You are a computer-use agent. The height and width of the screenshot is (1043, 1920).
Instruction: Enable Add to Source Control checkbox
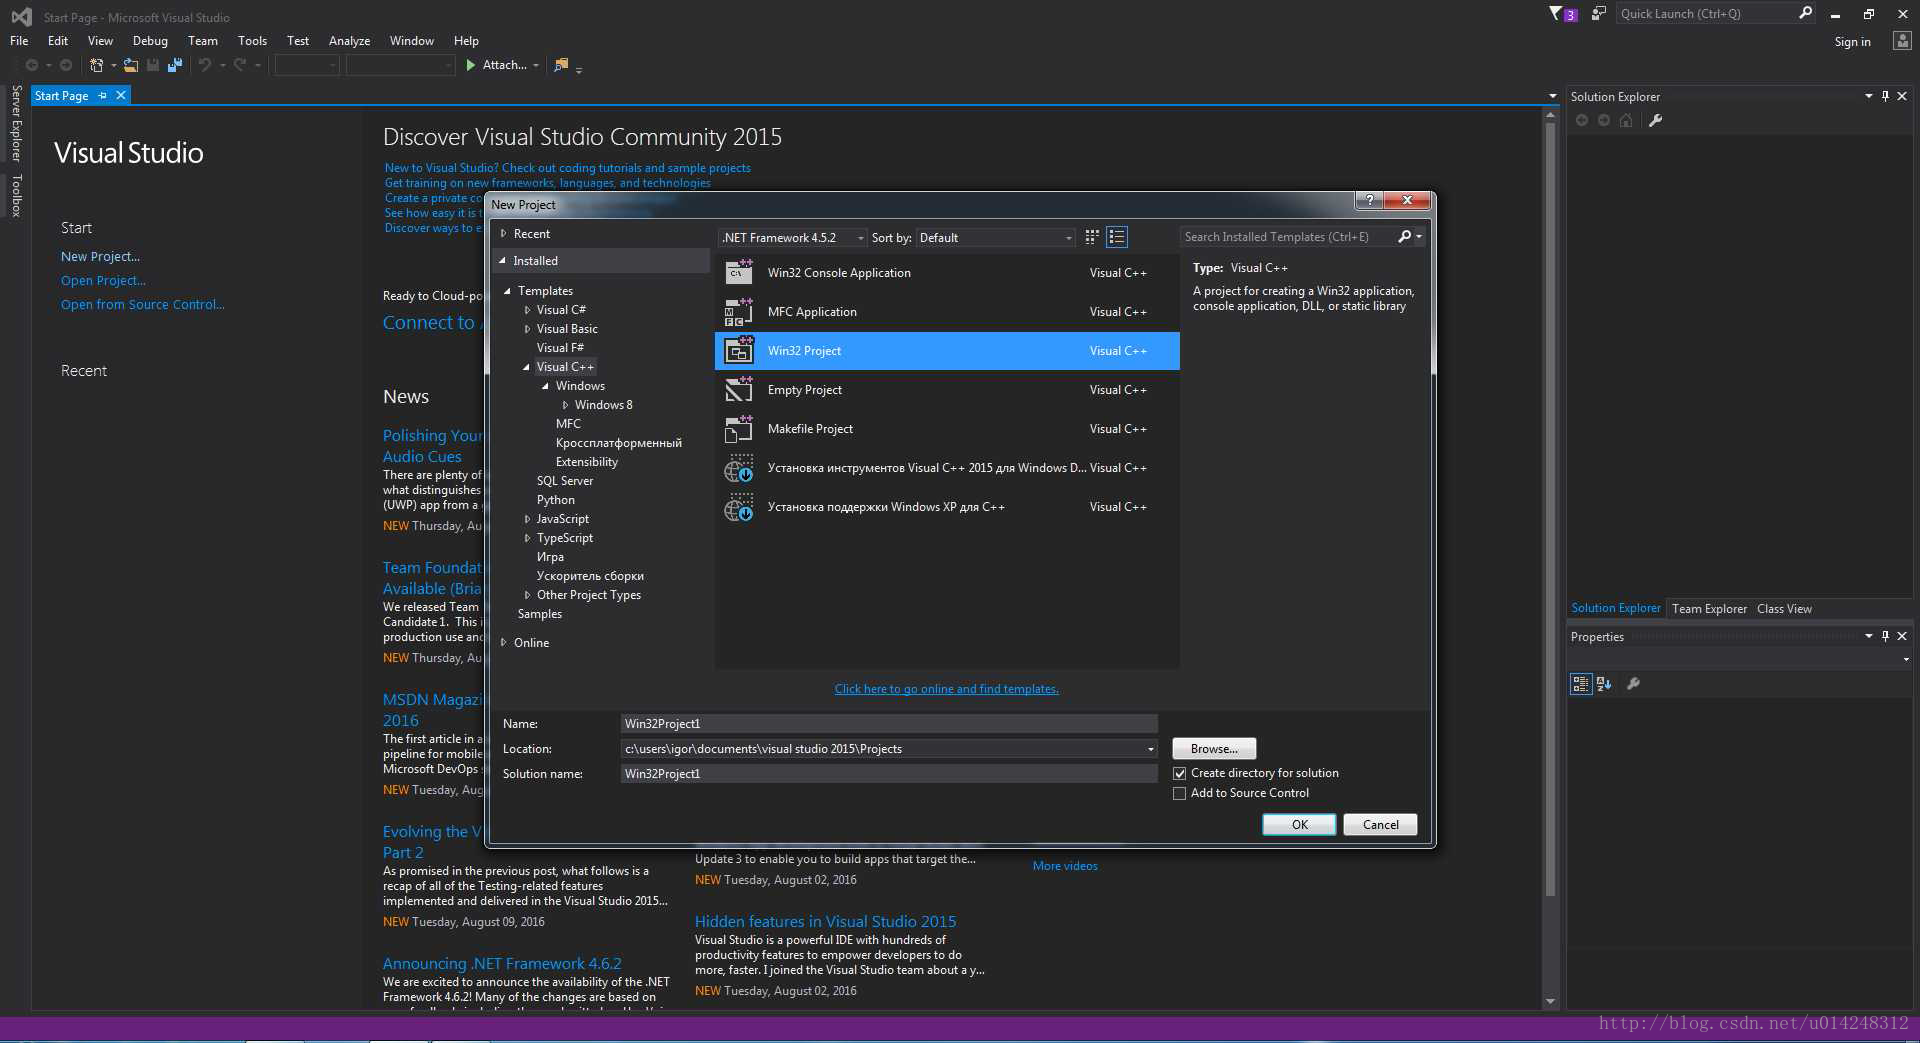[1180, 793]
